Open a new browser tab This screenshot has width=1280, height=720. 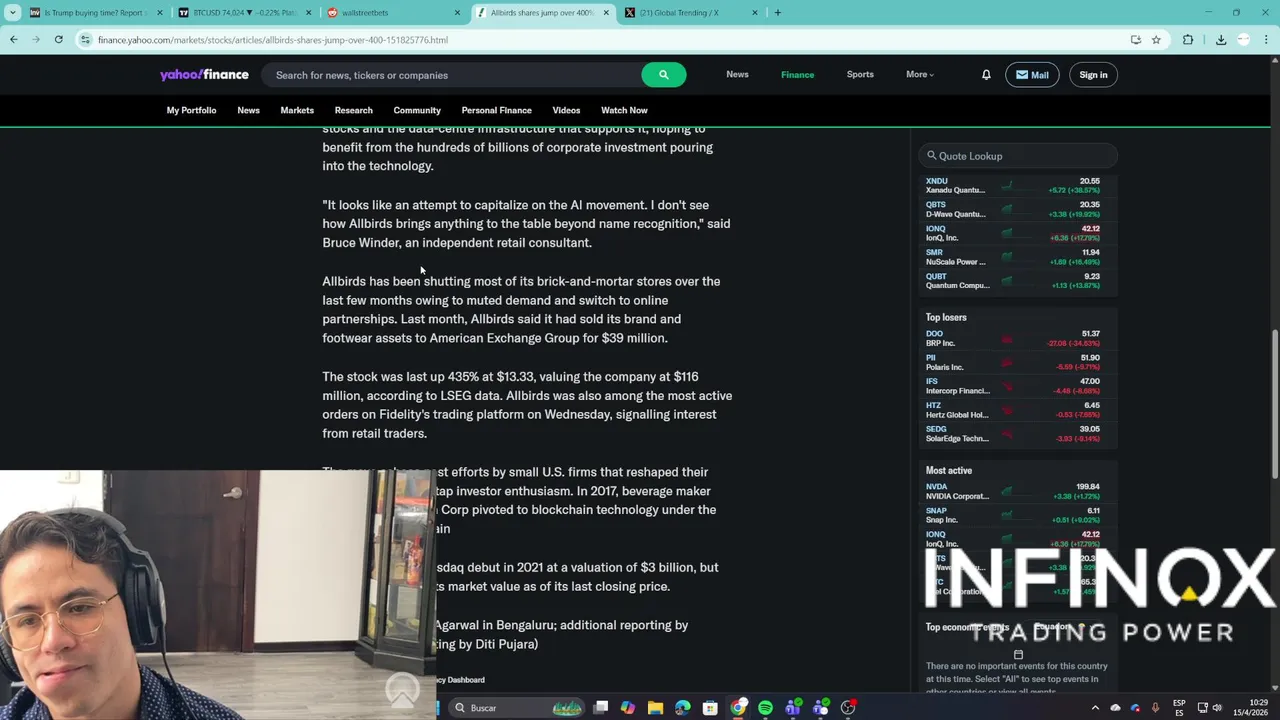[x=777, y=13]
